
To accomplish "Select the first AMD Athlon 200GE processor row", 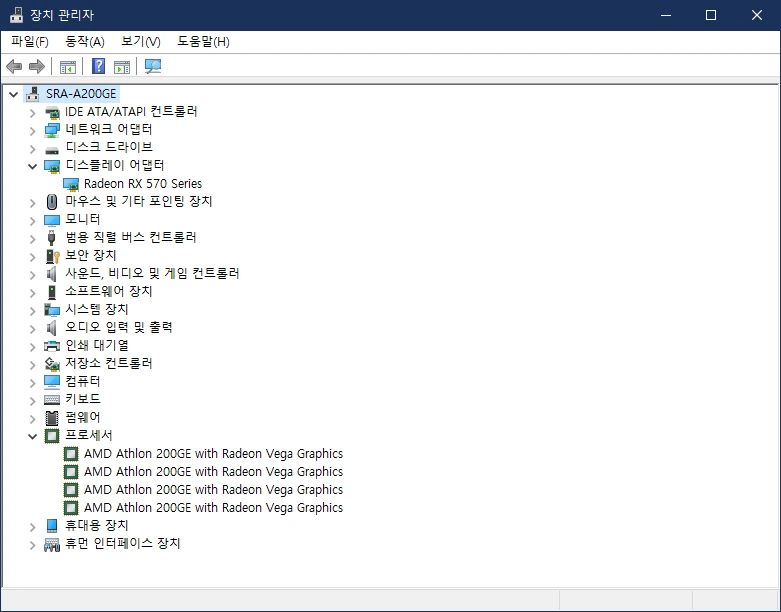I will tap(213, 454).
